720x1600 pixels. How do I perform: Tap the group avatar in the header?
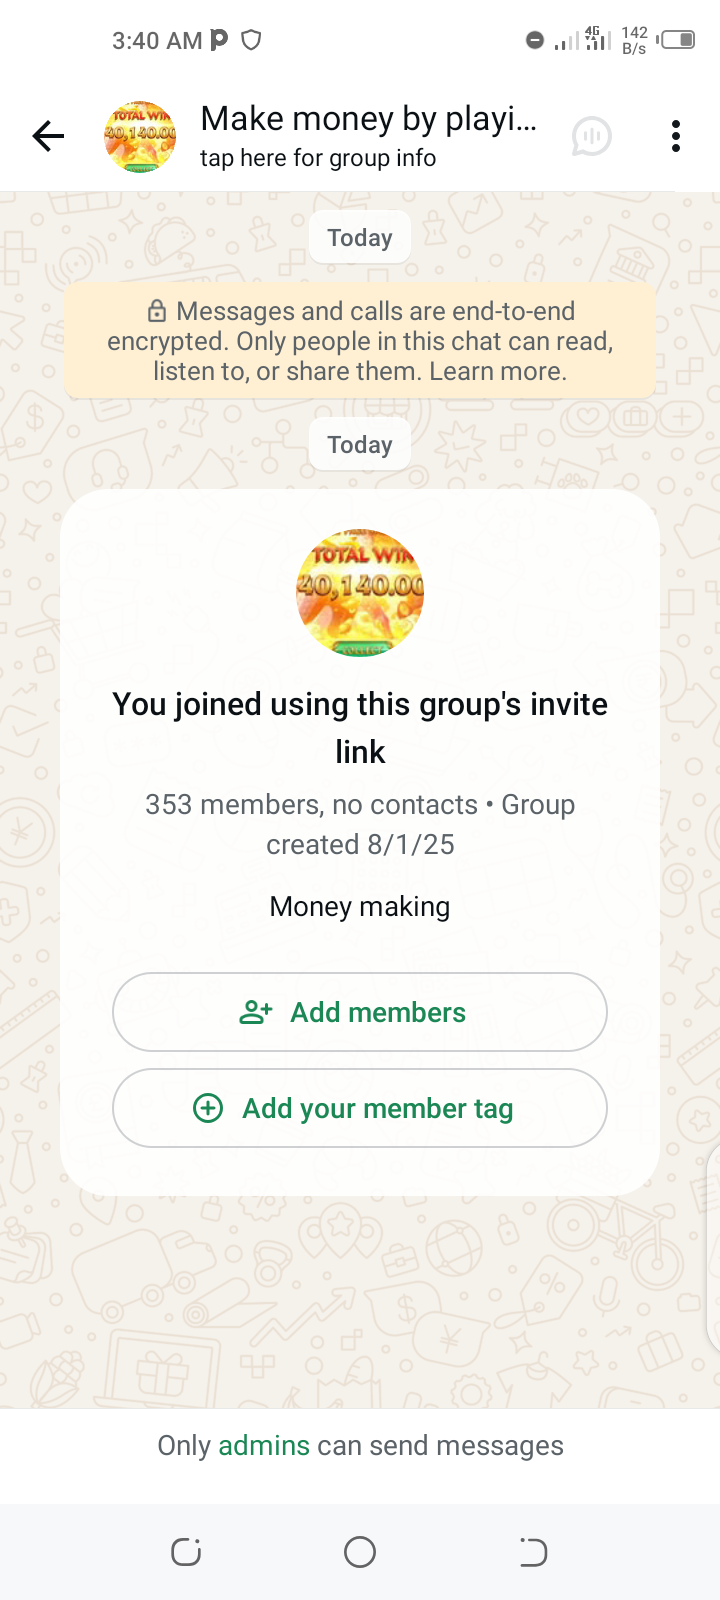click(140, 136)
